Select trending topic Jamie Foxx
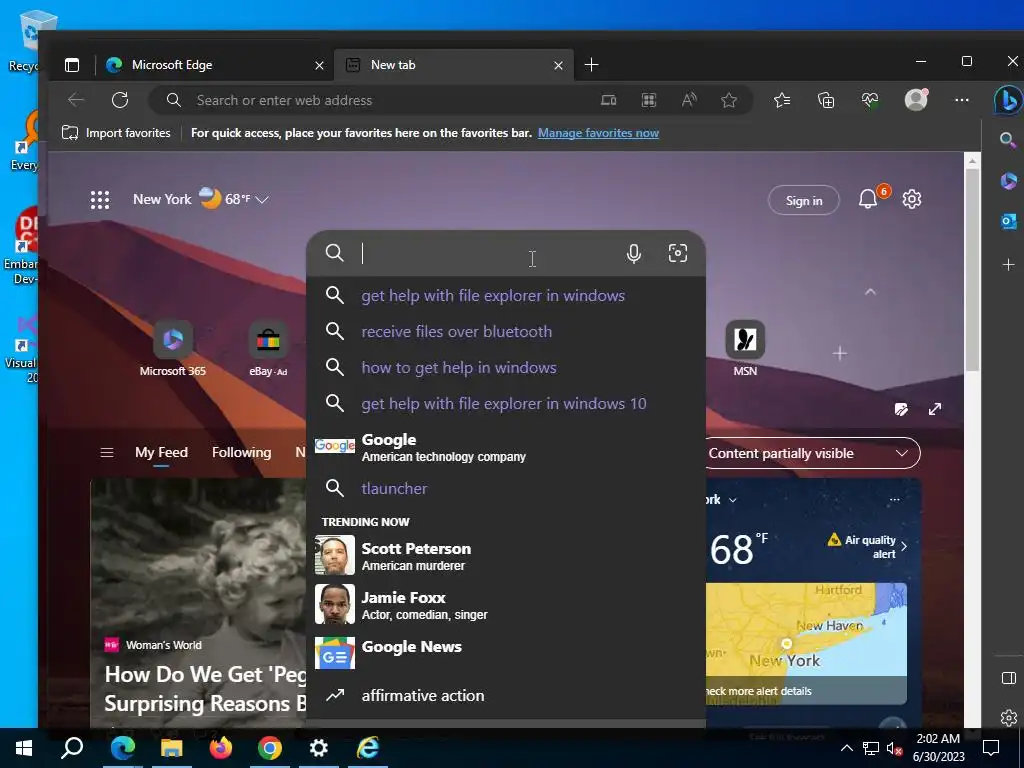 click(x=505, y=605)
